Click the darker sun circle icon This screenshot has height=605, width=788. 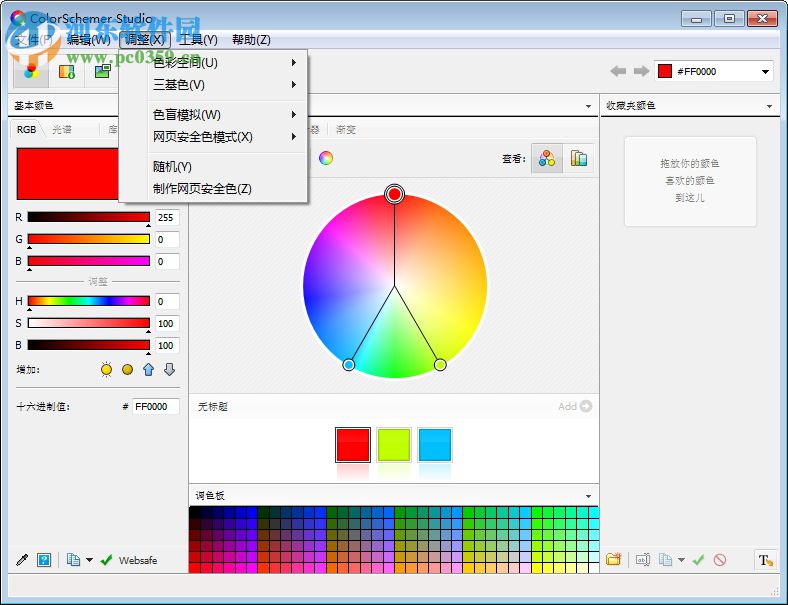point(128,370)
